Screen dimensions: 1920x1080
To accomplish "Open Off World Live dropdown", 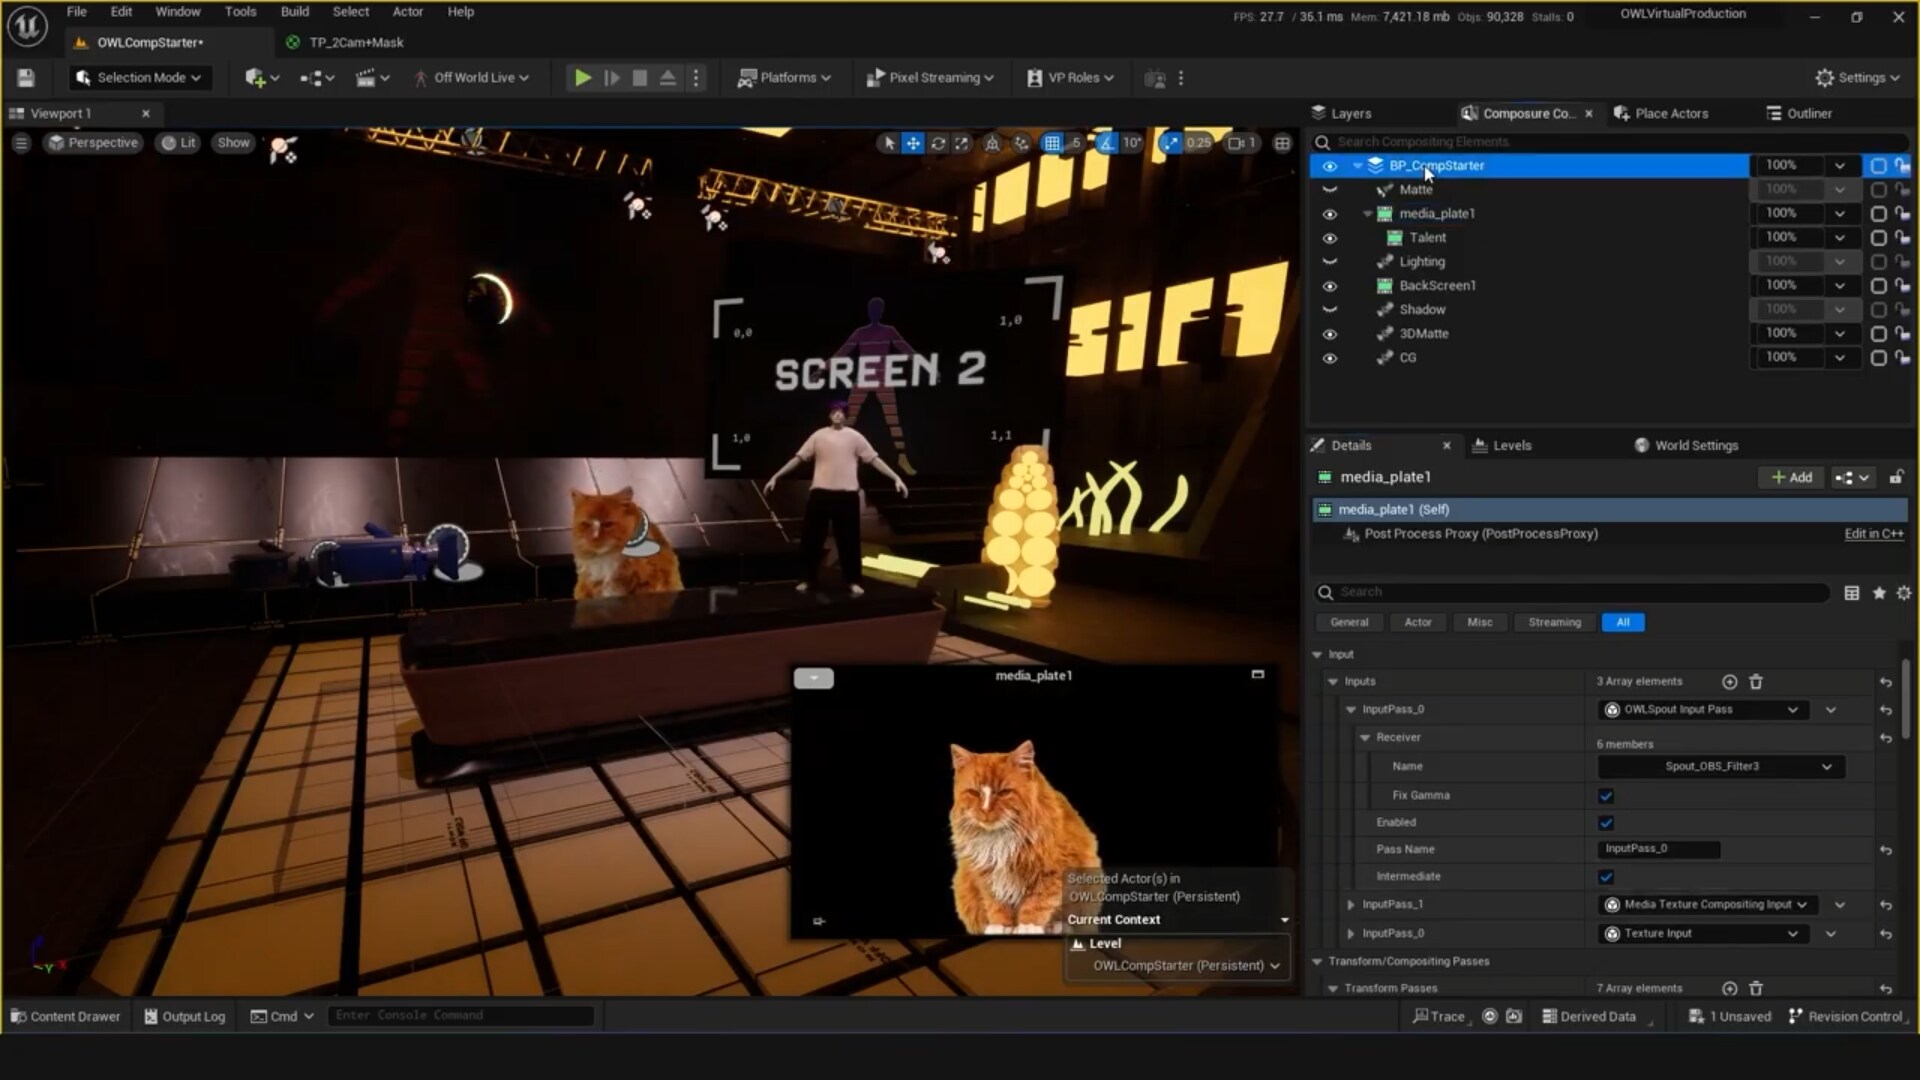I will (x=471, y=78).
